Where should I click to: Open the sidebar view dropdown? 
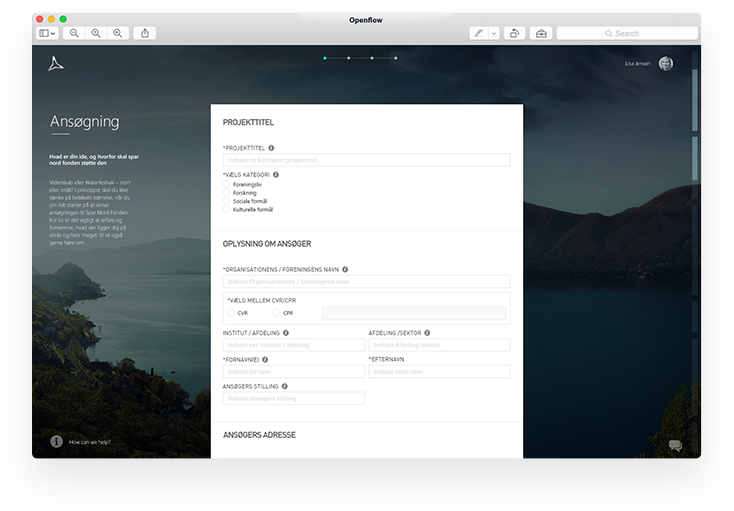[47, 33]
